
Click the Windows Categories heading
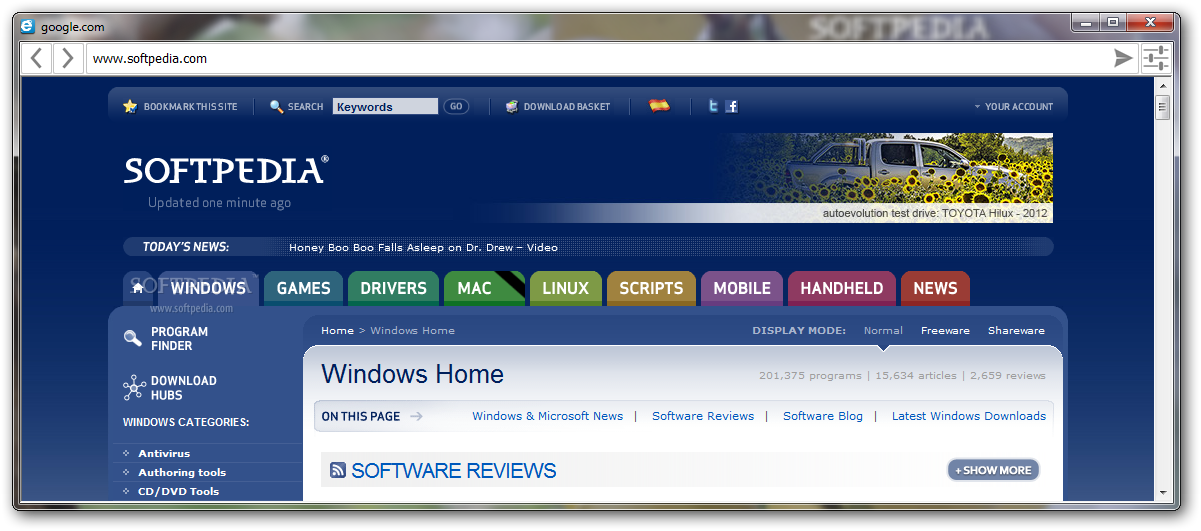(186, 422)
